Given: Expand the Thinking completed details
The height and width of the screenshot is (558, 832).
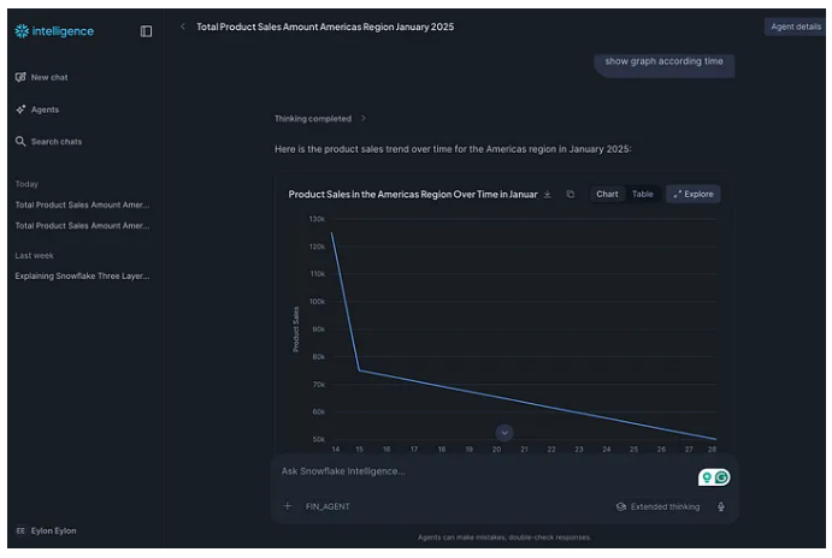Looking at the screenshot, I should (x=320, y=119).
